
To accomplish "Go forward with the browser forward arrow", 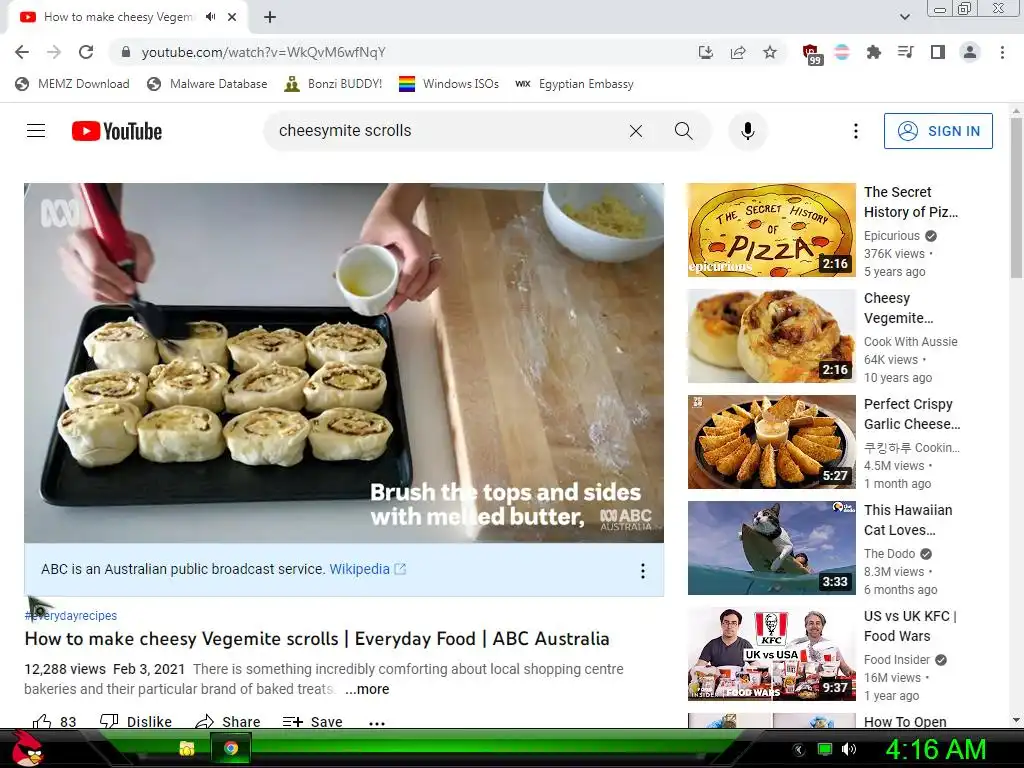I will pyautogui.click(x=54, y=52).
